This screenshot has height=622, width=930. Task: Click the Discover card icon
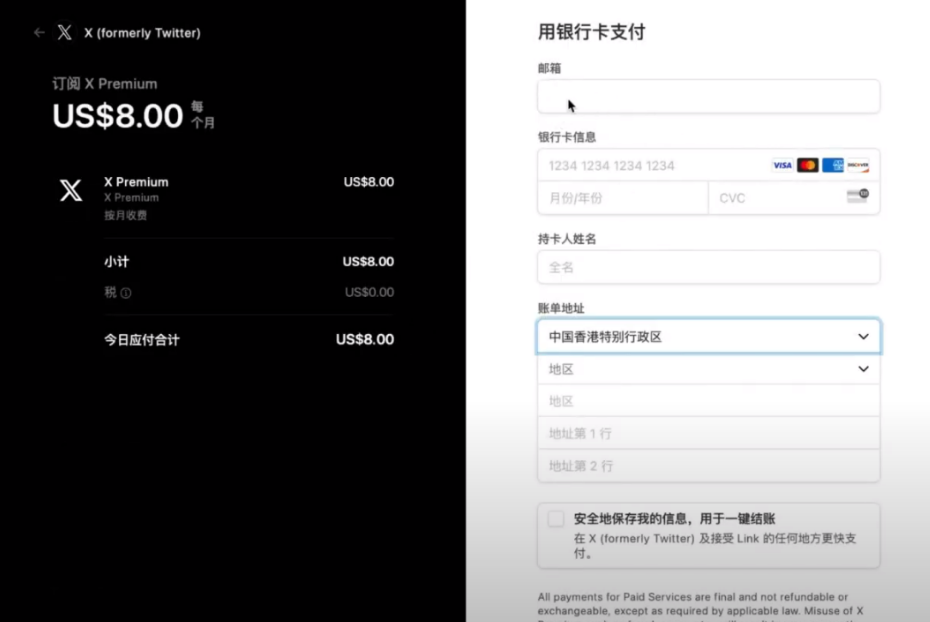click(858, 165)
